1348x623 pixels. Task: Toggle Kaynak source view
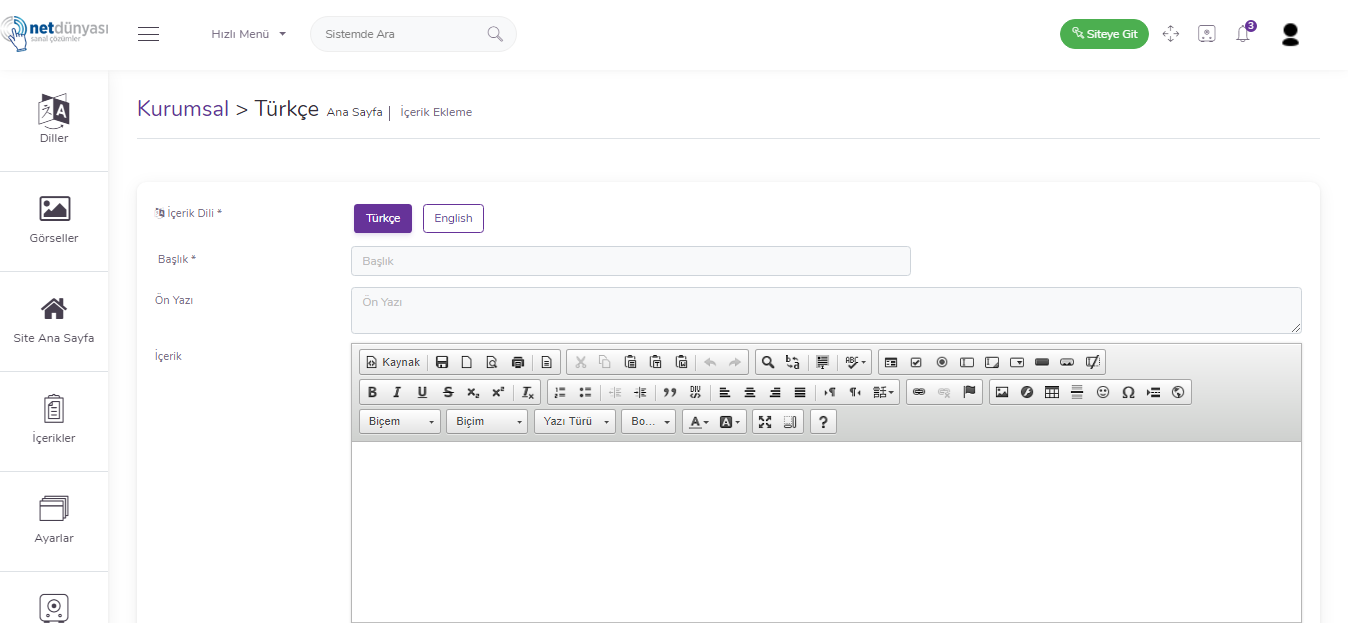pyautogui.click(x=393, y=362)
